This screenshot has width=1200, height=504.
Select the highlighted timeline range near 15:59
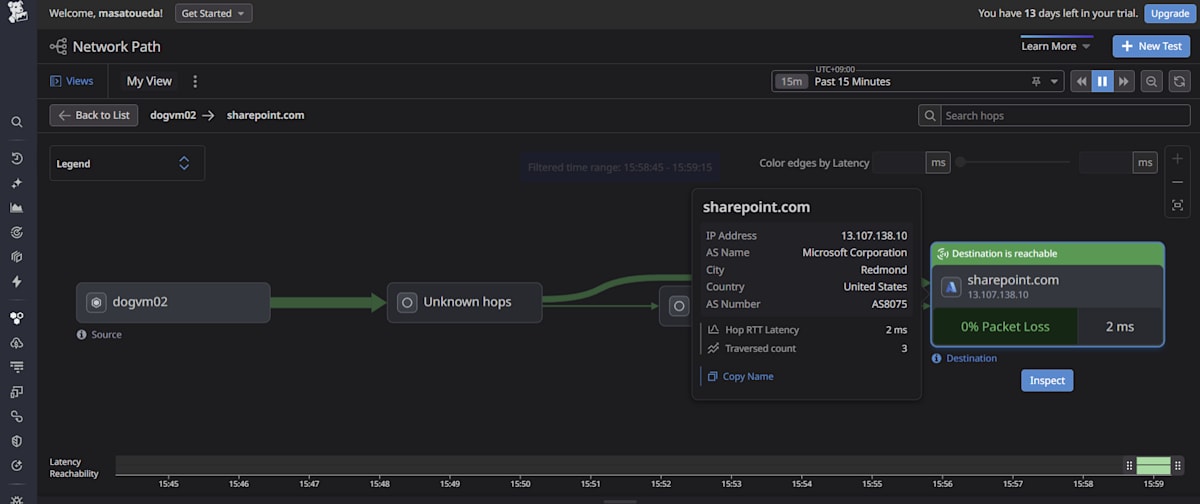click(1153, 465)
